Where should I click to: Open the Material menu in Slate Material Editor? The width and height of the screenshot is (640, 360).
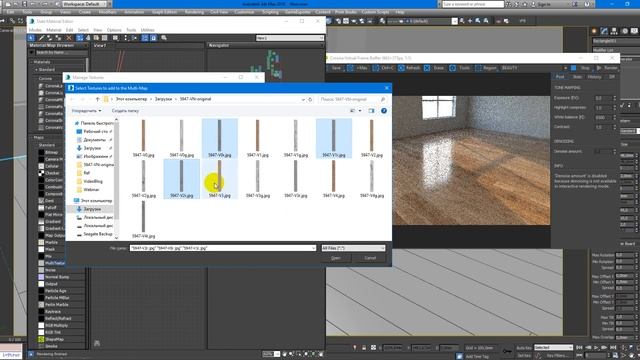click(53, 30)
